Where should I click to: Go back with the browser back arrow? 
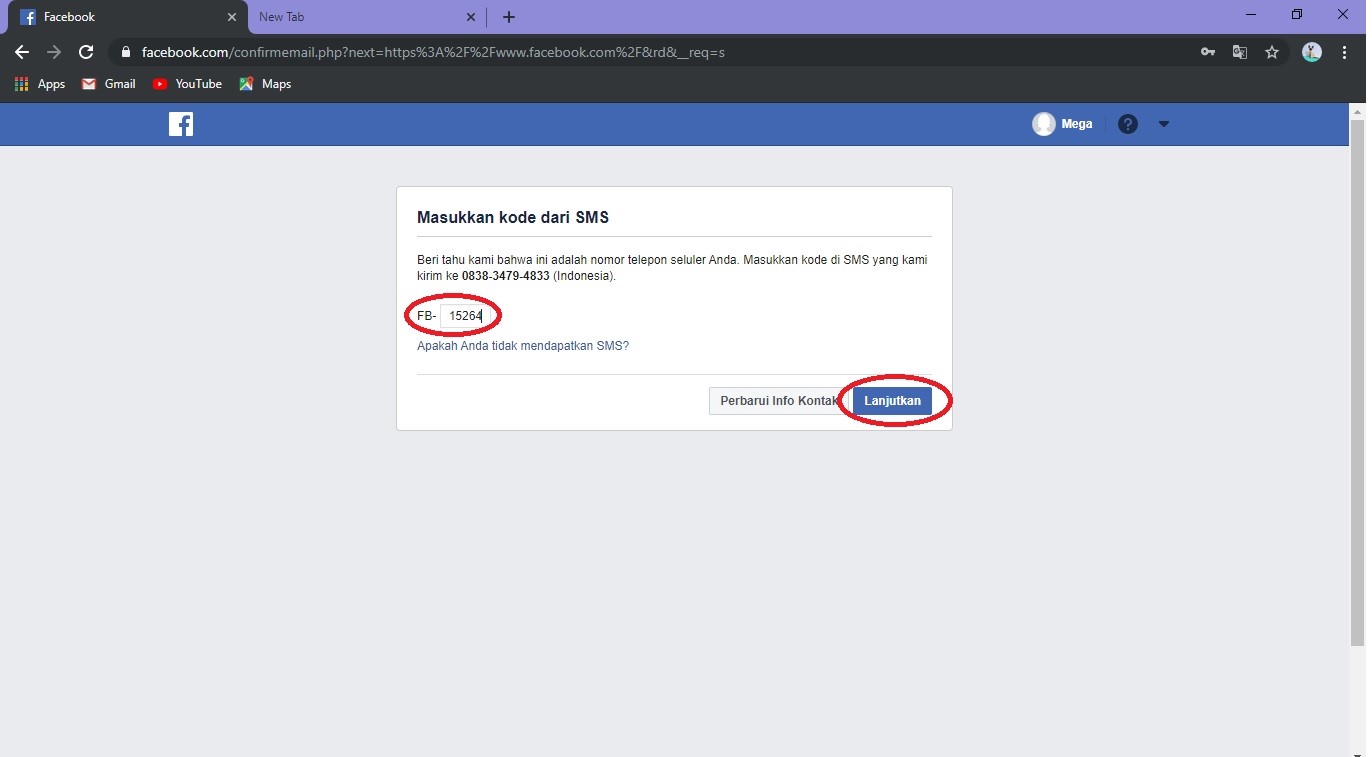(22, 52)
